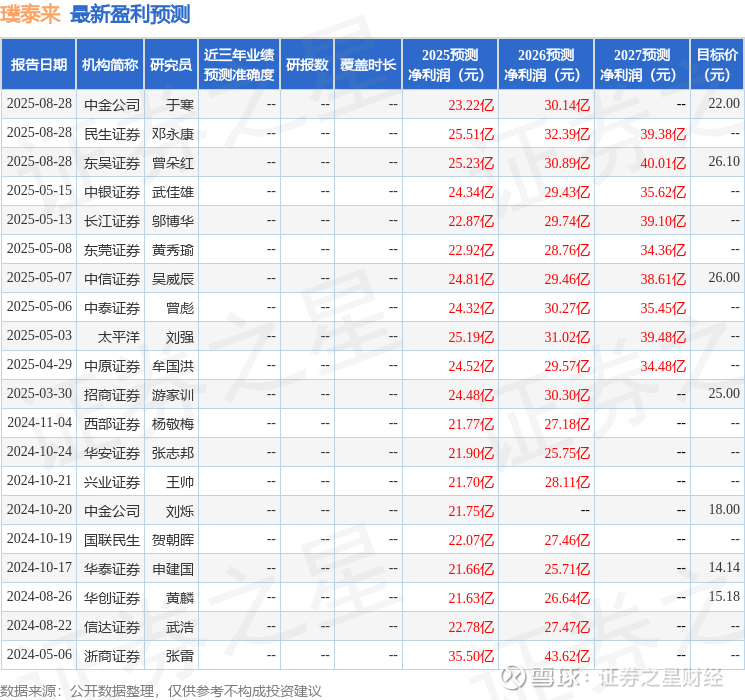Click analyst name 牟国洪
The width and height of the screenshot is (745, 700).
click(x=172, y=366)
